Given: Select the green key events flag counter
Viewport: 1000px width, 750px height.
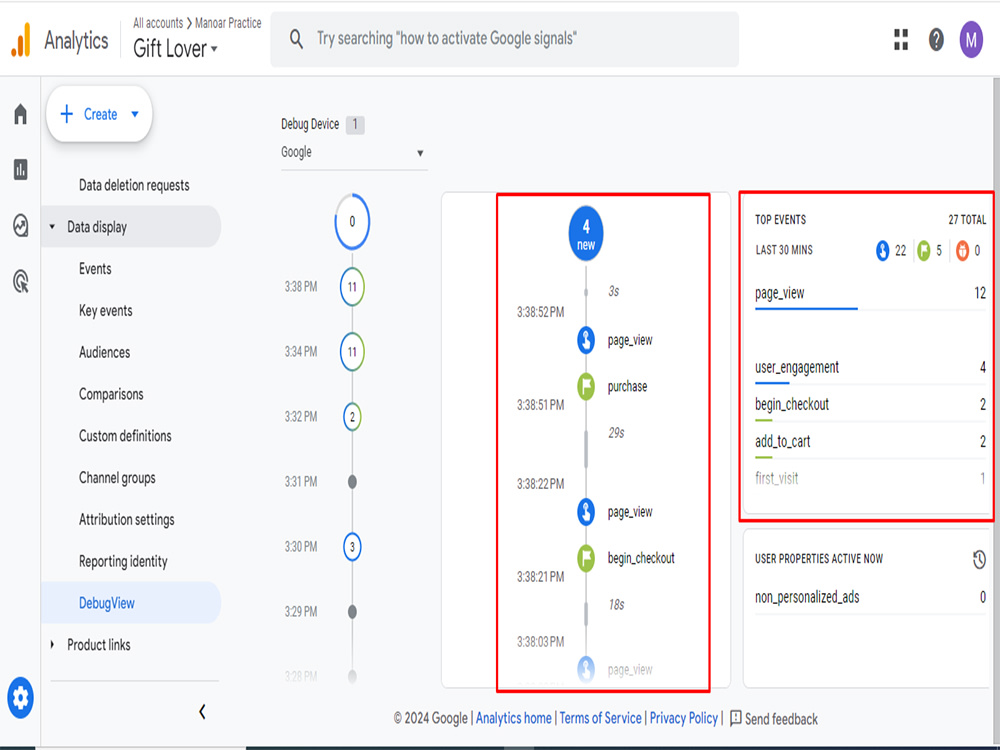Looking at the screenshot, I should (922, 251).
